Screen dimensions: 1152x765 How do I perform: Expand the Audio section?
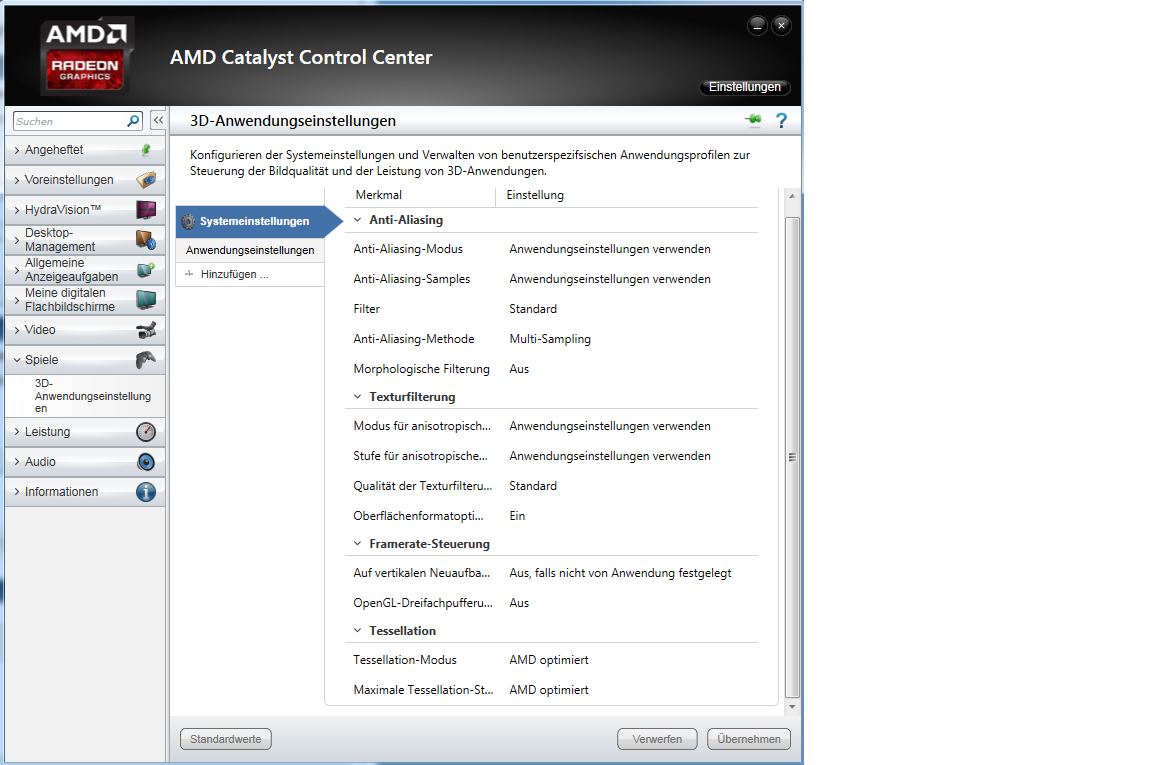coord(17,462)
